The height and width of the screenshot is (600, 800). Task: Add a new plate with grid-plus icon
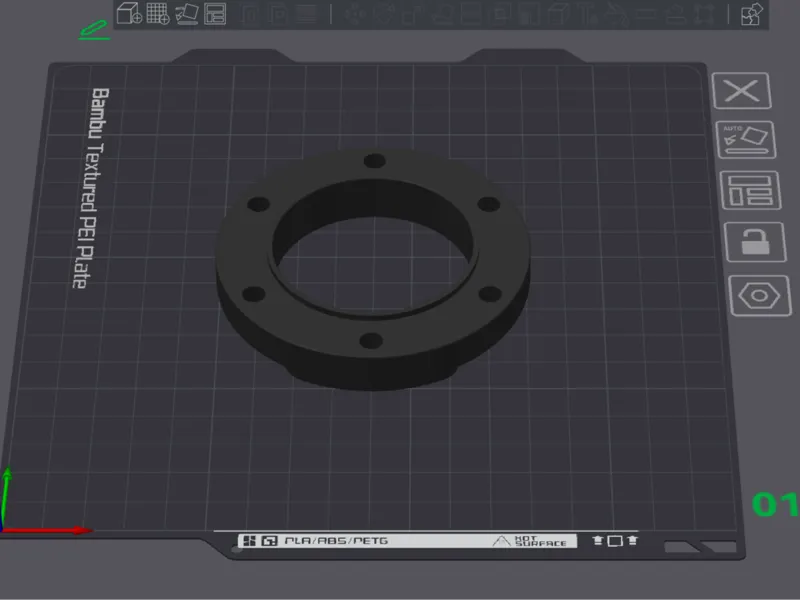click(x=158, y=13)
